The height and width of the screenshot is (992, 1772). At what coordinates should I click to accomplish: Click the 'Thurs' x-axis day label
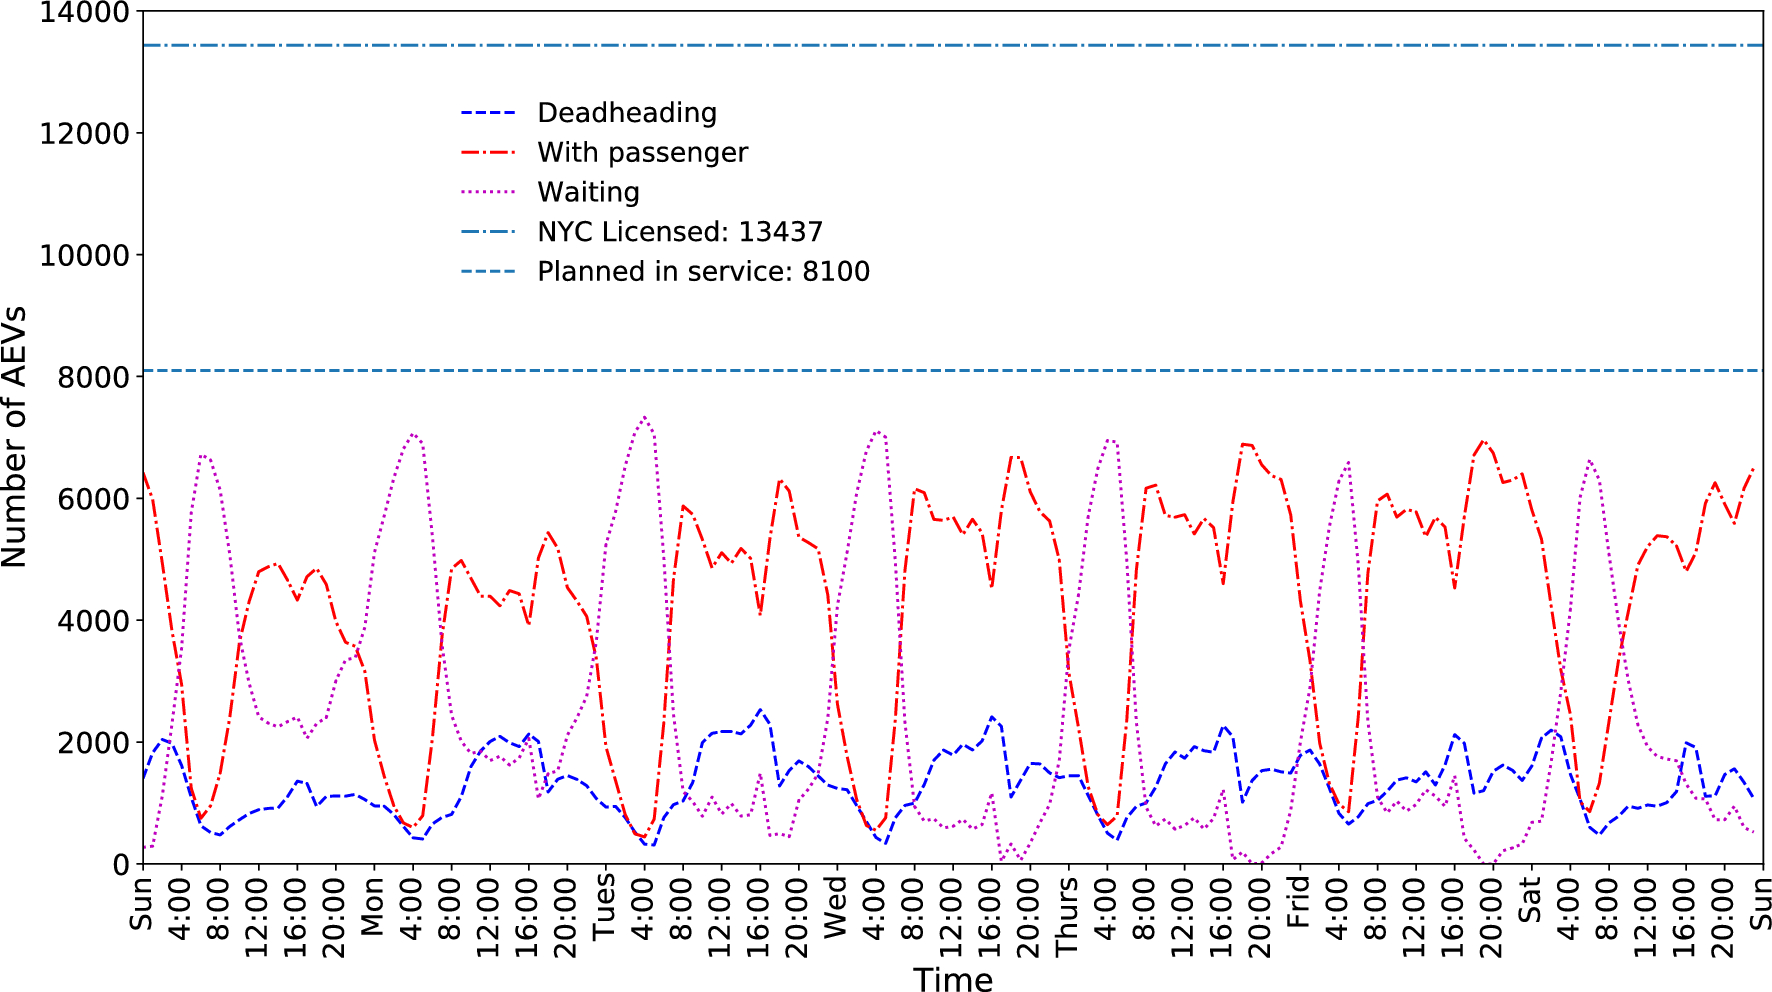1067,915
